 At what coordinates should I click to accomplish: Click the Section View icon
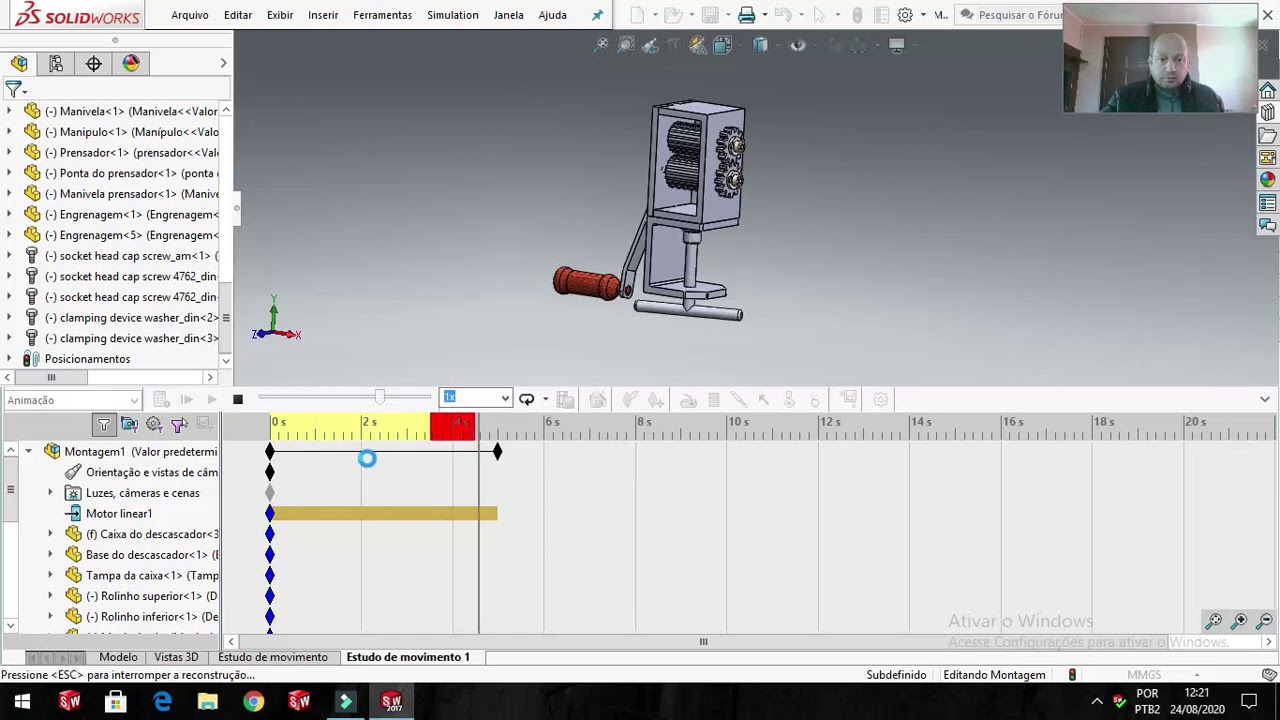tap(698, 45)
